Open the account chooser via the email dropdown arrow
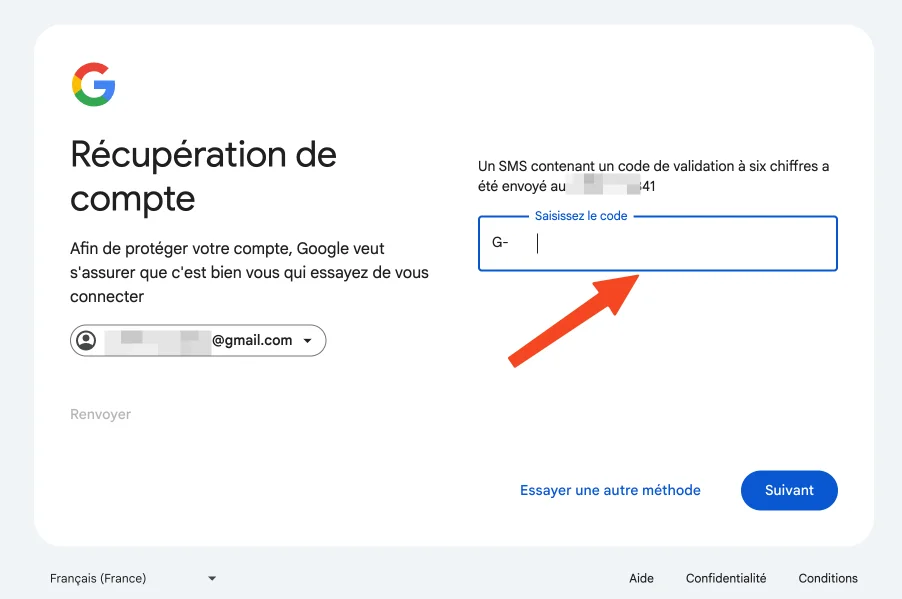Viewport: 902px width, 599px height. [307, 340]
